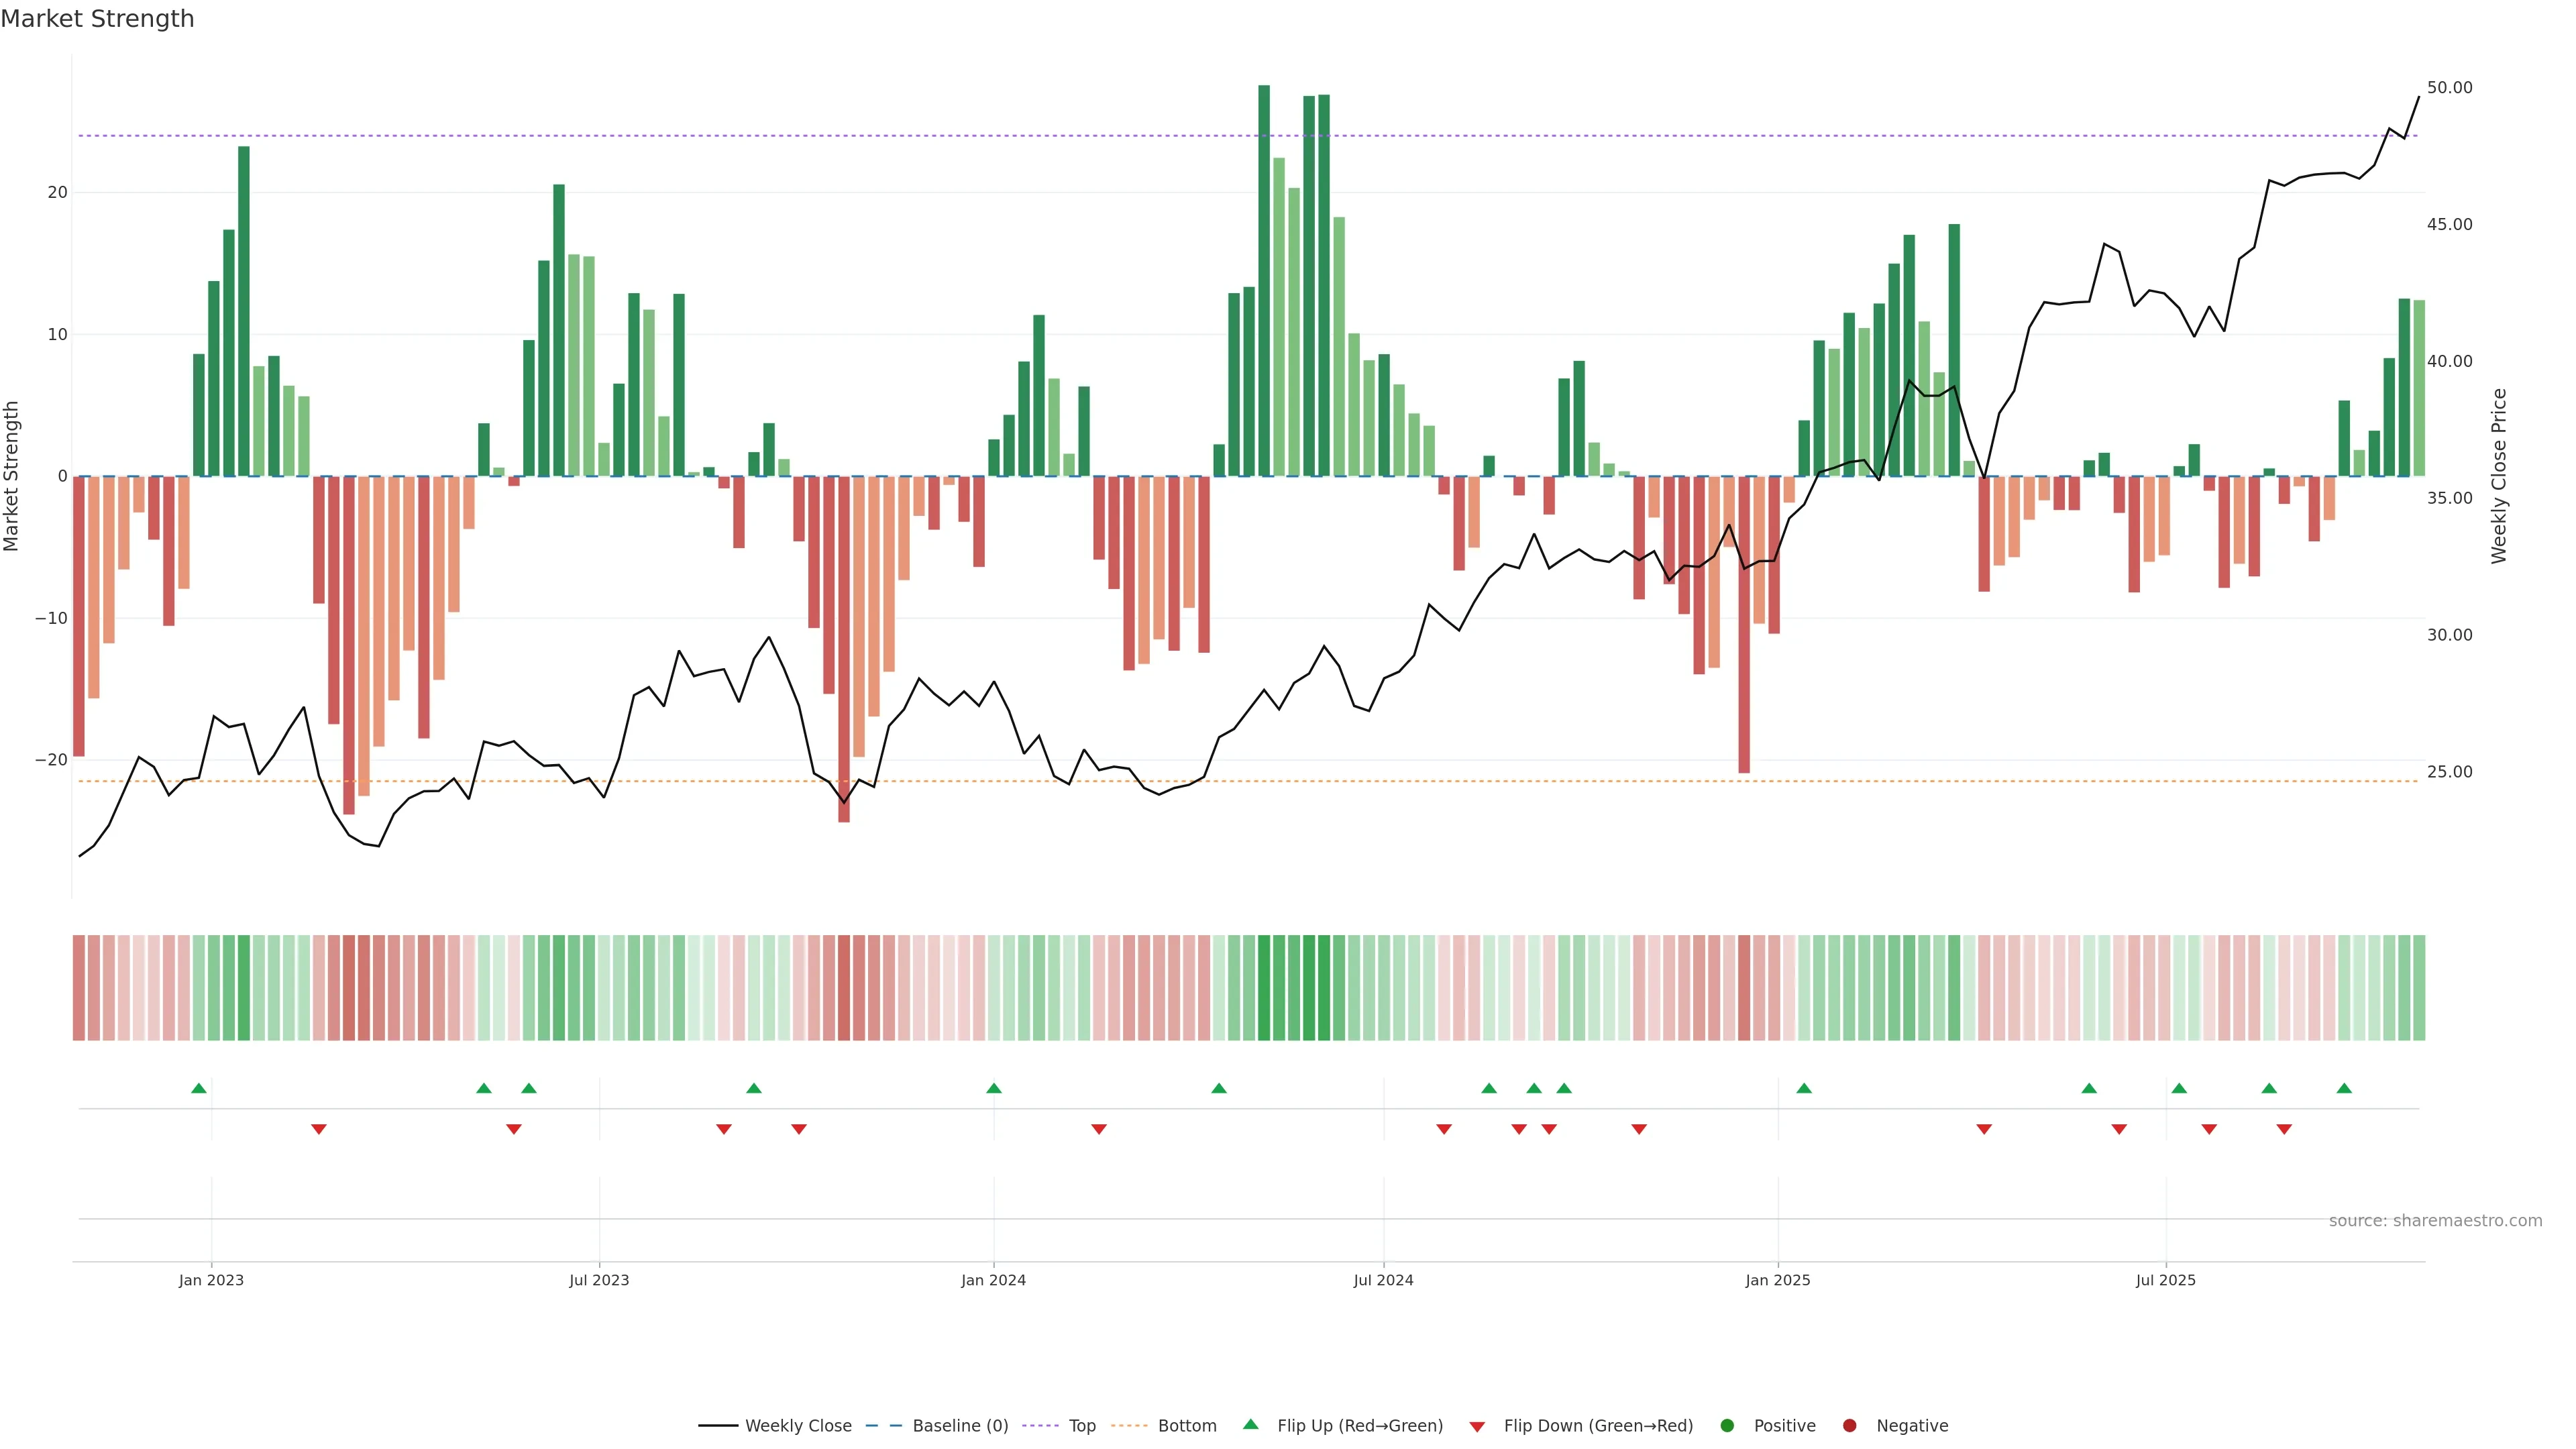Click the Jul 2025 x-axis label
This screenshot has width=2576, height=1449.
click(2165, 1280)
